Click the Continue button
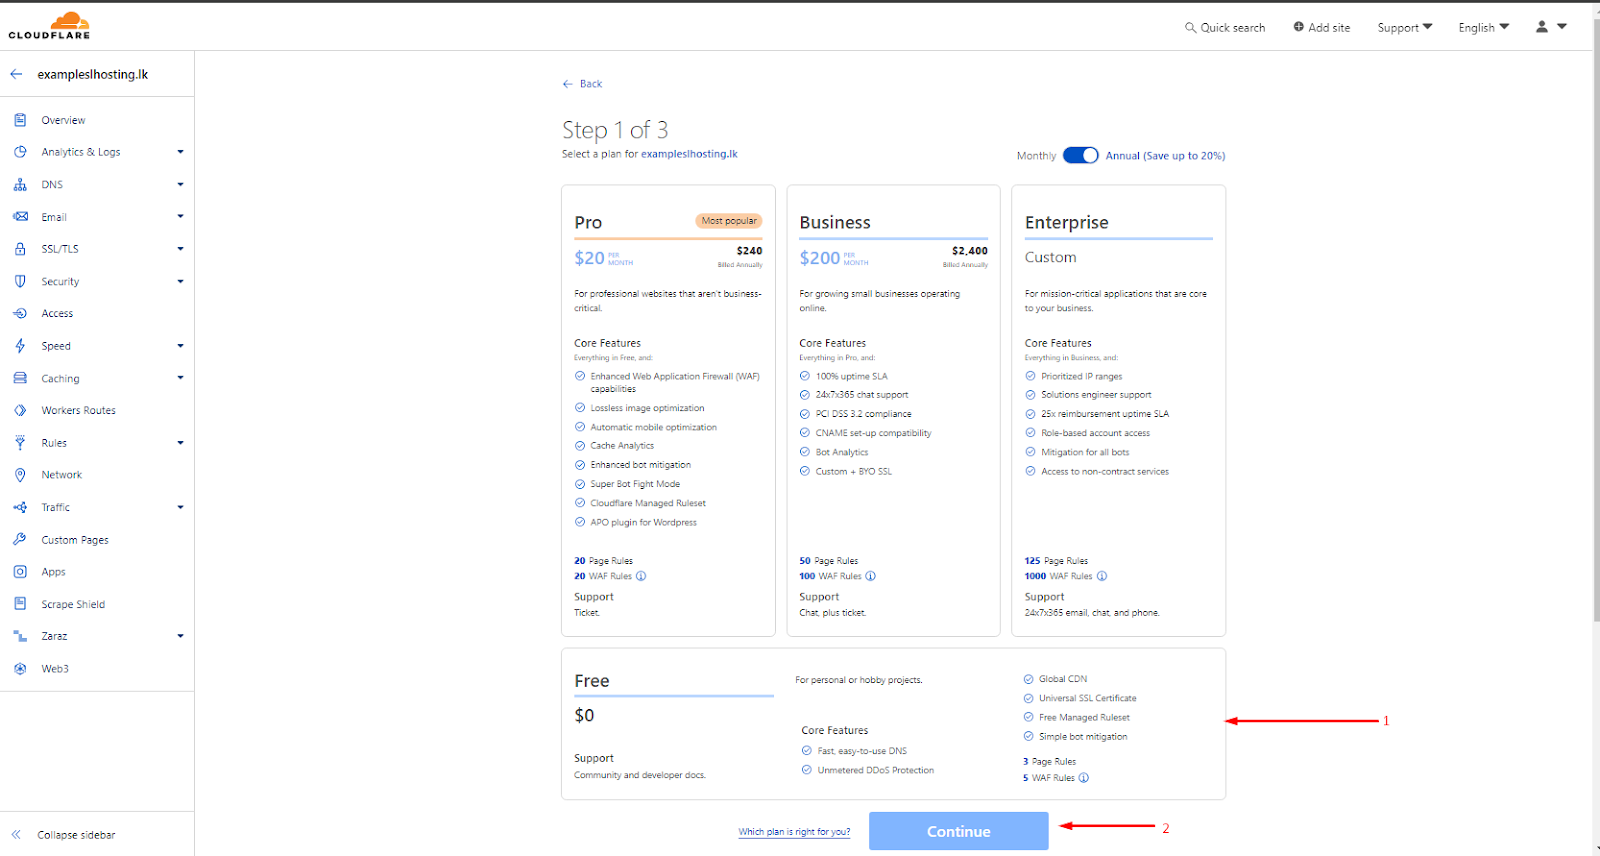This screenshot has width=1600, height=856. [958, 831]
